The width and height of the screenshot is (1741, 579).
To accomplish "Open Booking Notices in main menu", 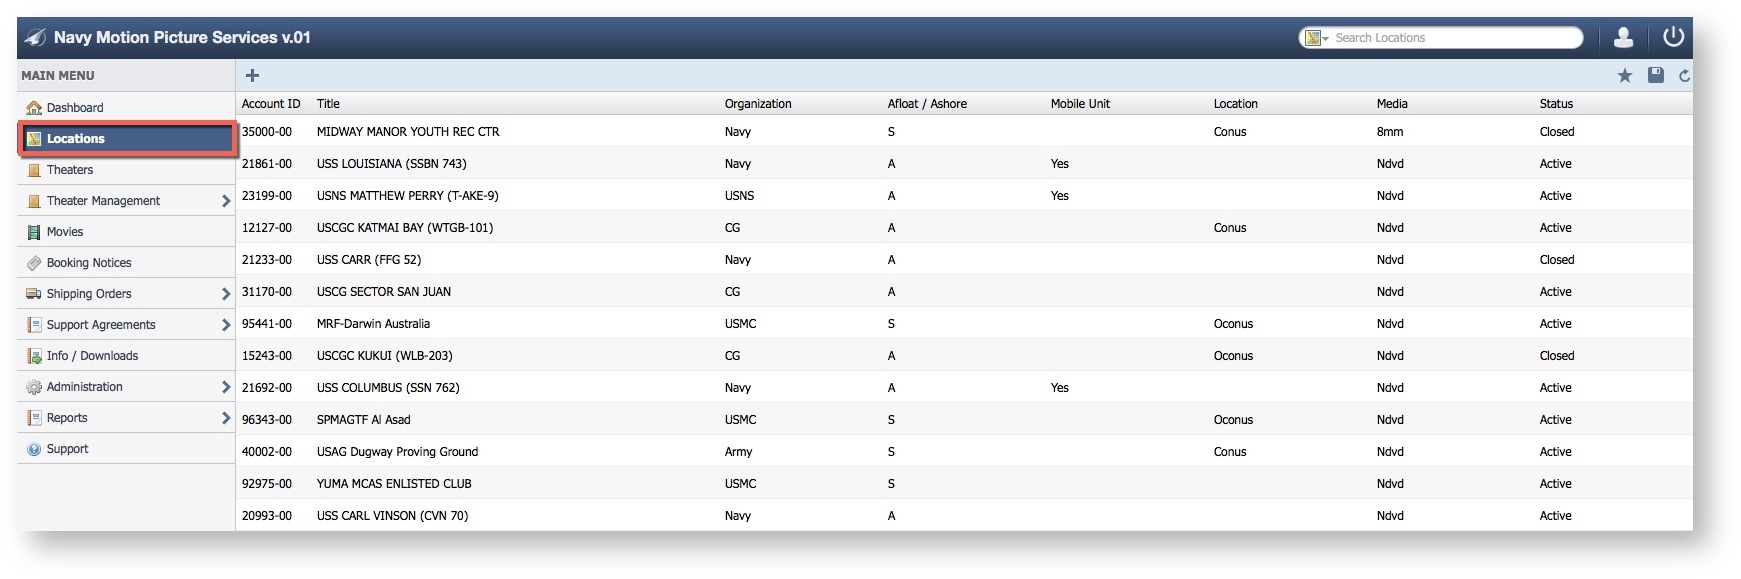I will 89,263.
